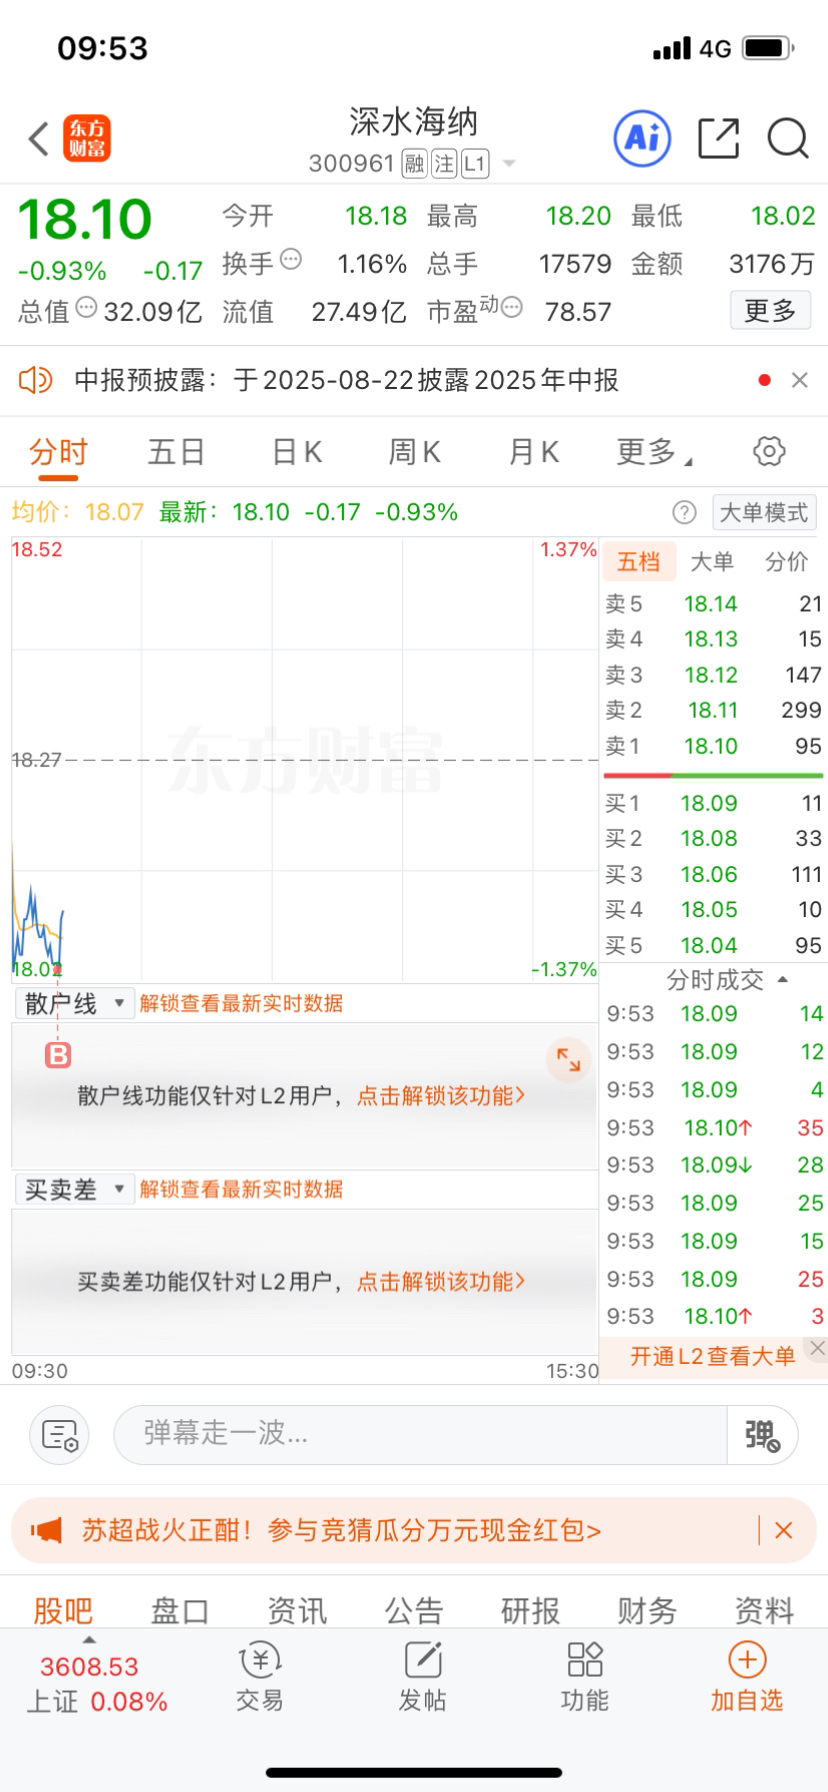Open the search magnifier icon
Image resolution: width=828 pixels, height=1792 pixels.
pos(788,138)
